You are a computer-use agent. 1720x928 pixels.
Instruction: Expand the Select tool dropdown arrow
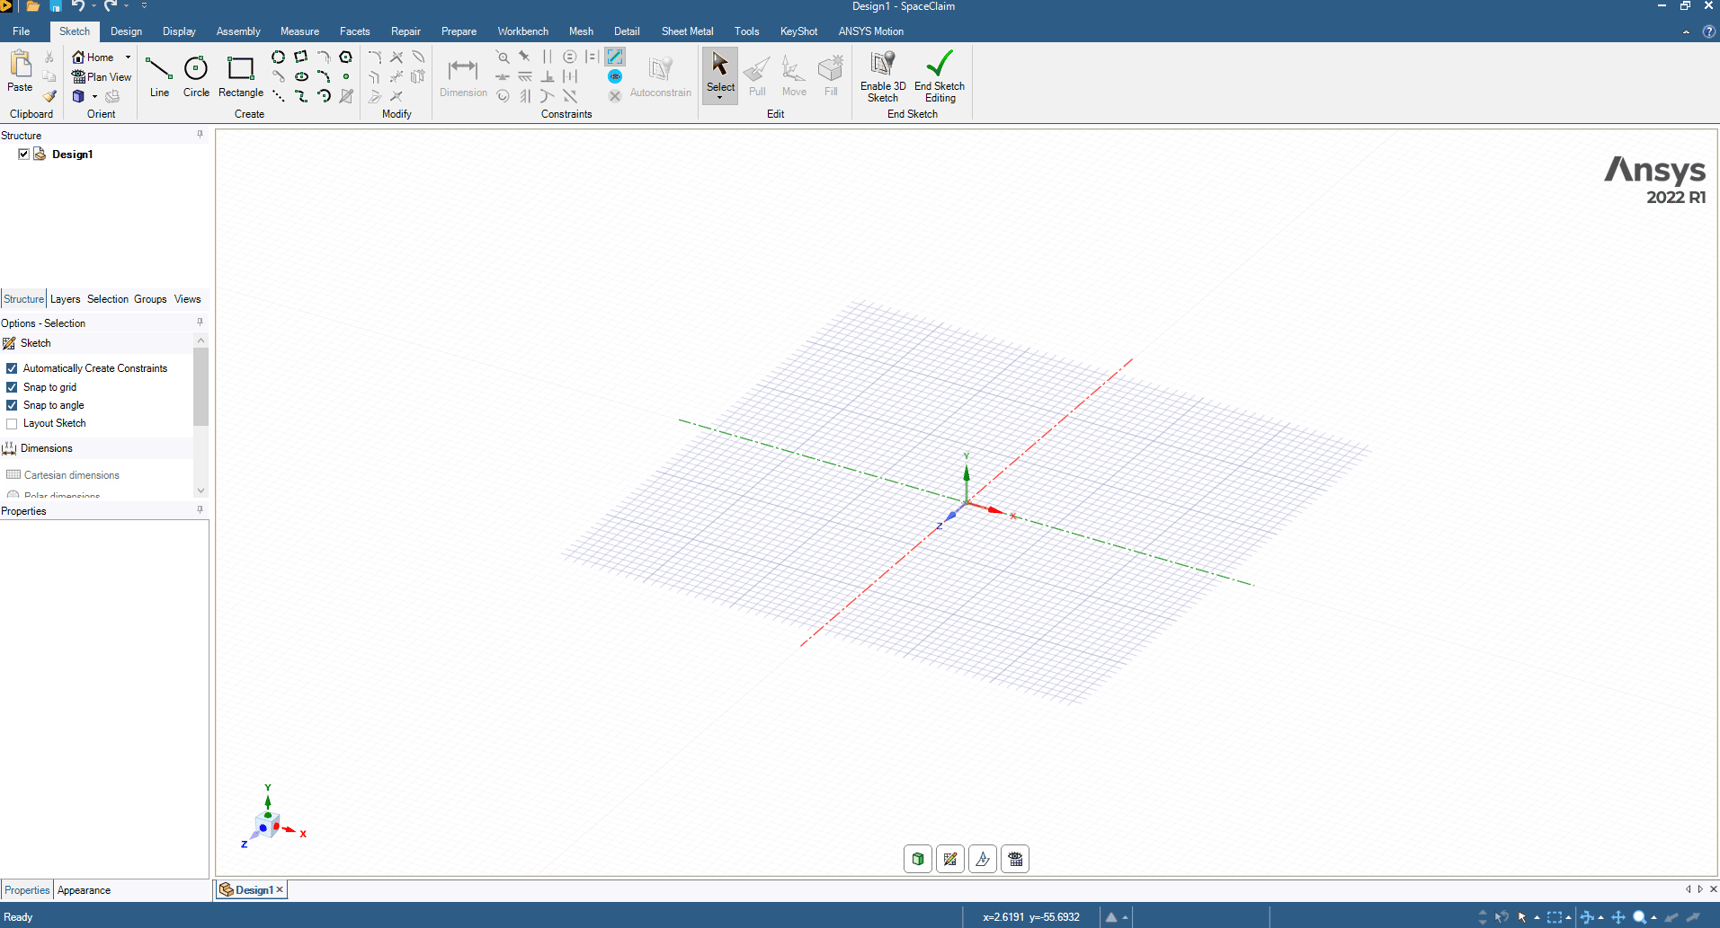720,98
